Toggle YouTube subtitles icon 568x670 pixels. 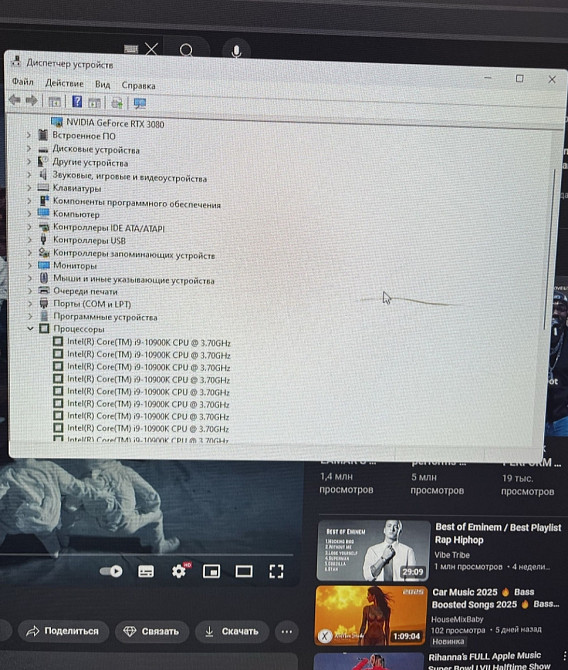pyautogui.click(x=146, y=571)
